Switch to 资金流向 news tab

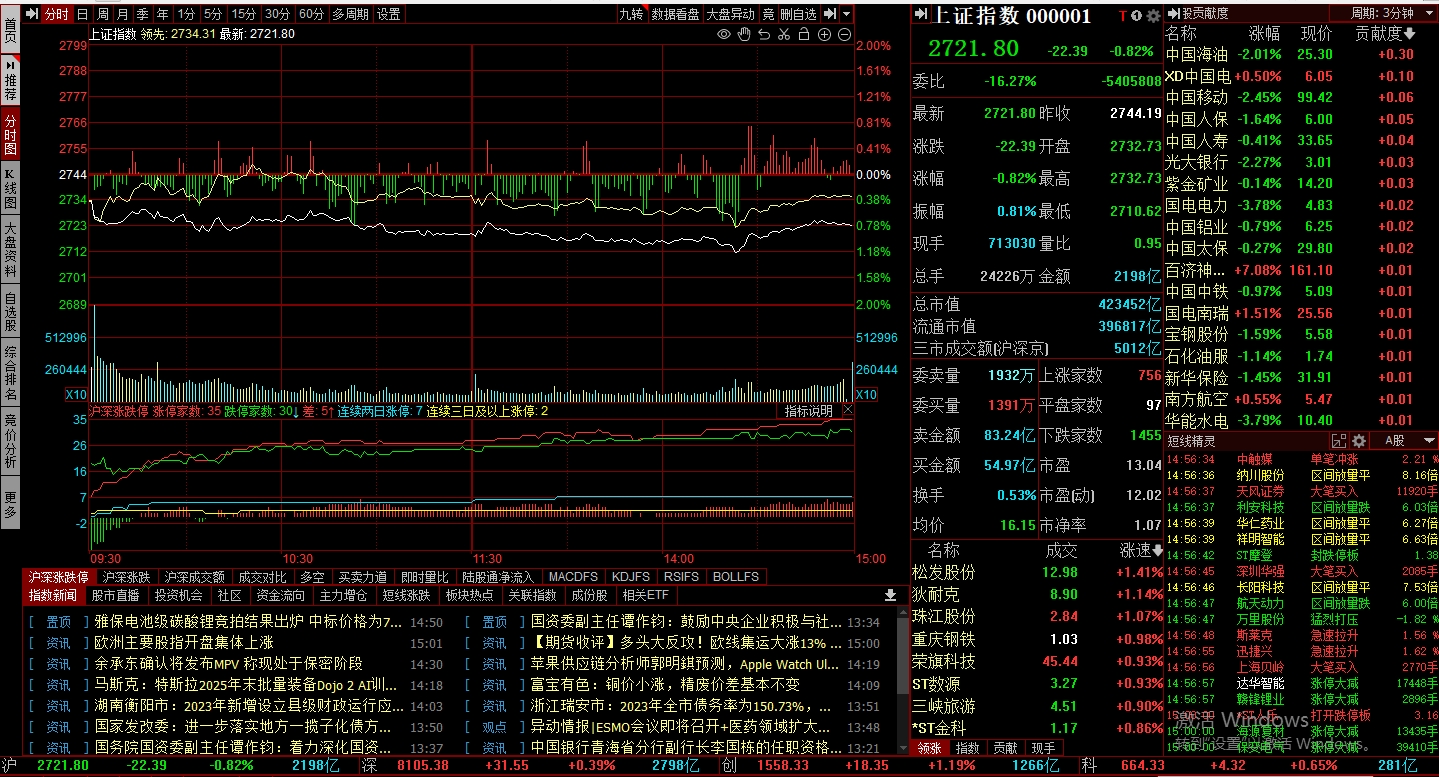[279, 595]
